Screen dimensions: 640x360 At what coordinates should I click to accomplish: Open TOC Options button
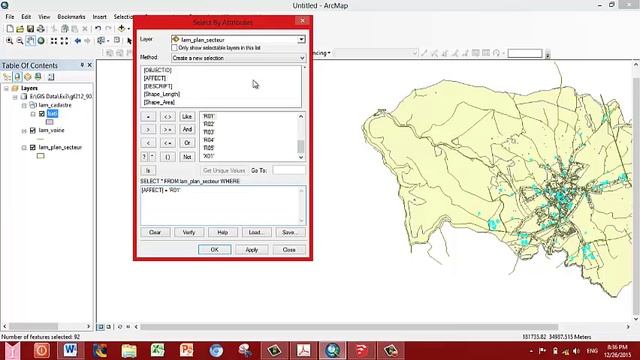click(51, 77)
